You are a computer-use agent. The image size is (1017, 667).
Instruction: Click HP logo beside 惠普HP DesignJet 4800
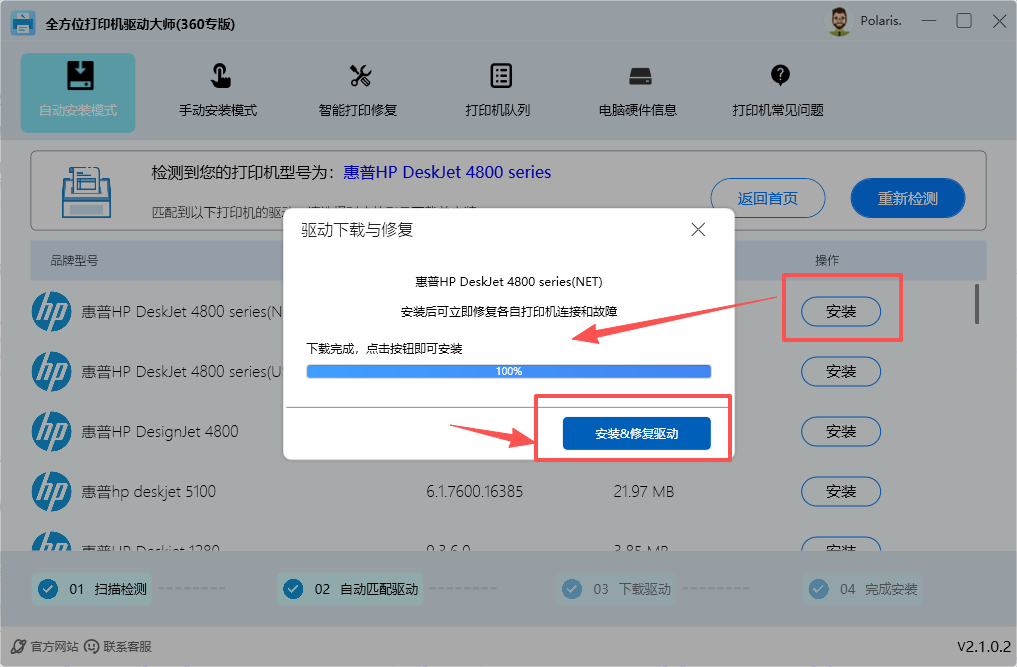point(51,431)
